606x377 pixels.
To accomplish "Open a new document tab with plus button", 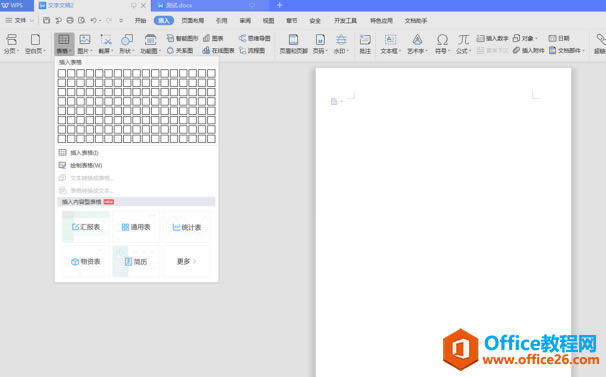I will click(280, 5).
